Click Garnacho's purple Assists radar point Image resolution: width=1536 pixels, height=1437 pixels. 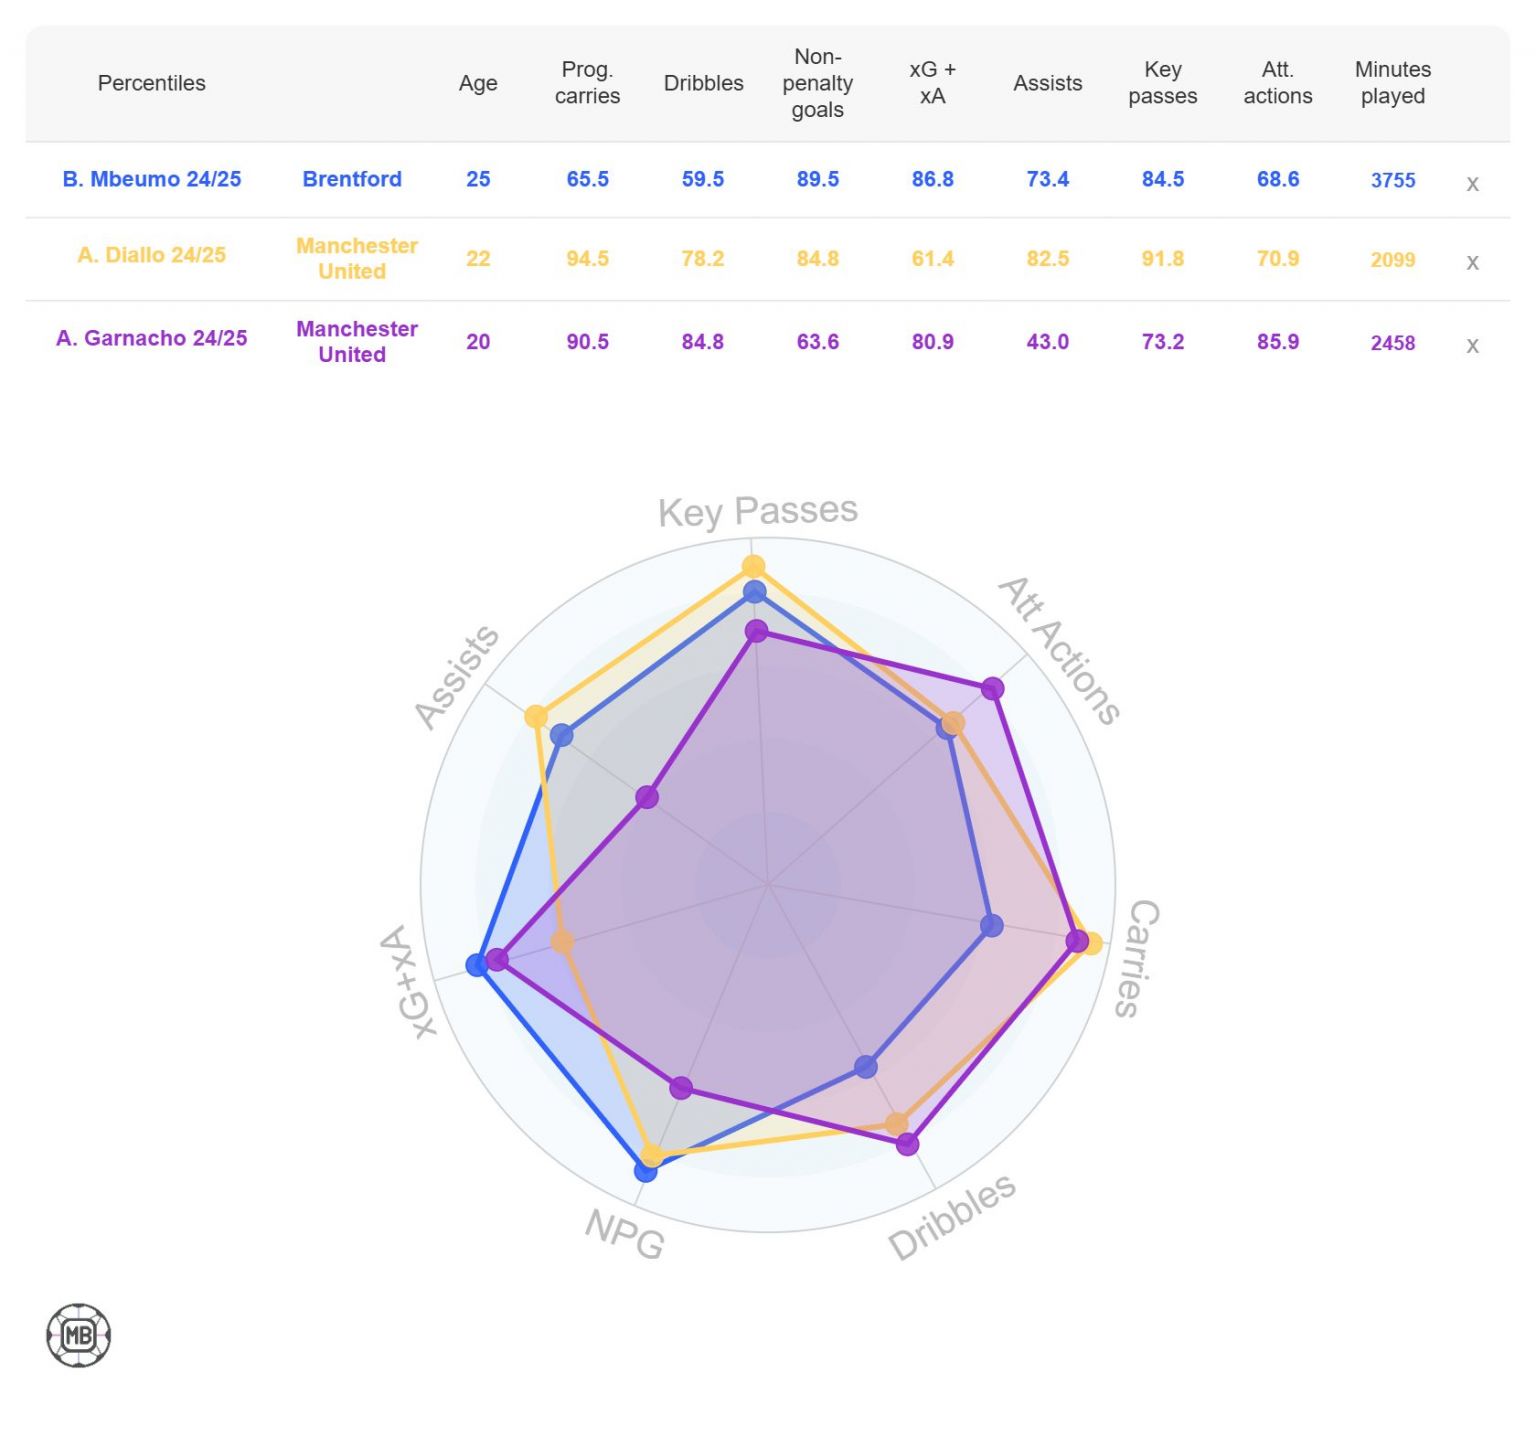tap(647, 797)
